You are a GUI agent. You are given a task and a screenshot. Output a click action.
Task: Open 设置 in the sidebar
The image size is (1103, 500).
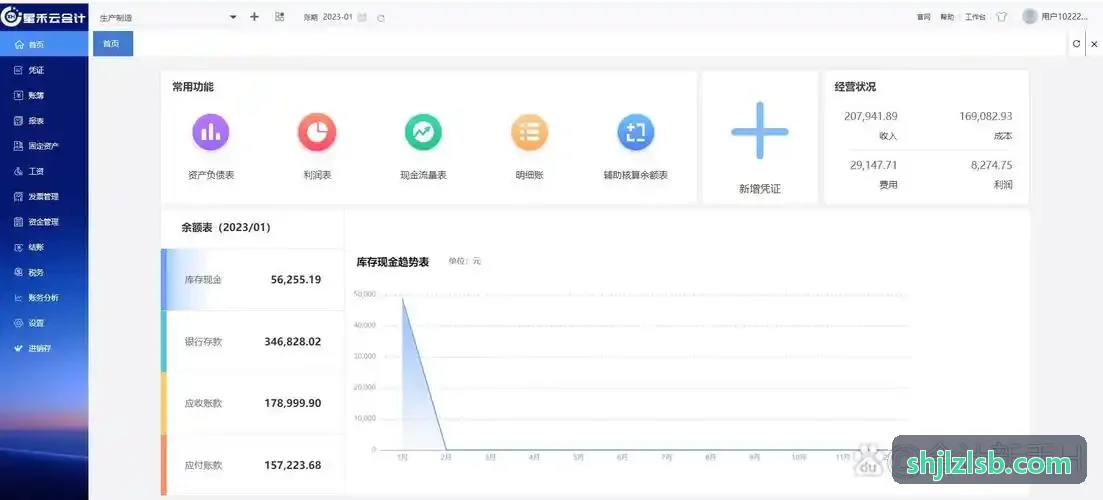pos(44,323)
